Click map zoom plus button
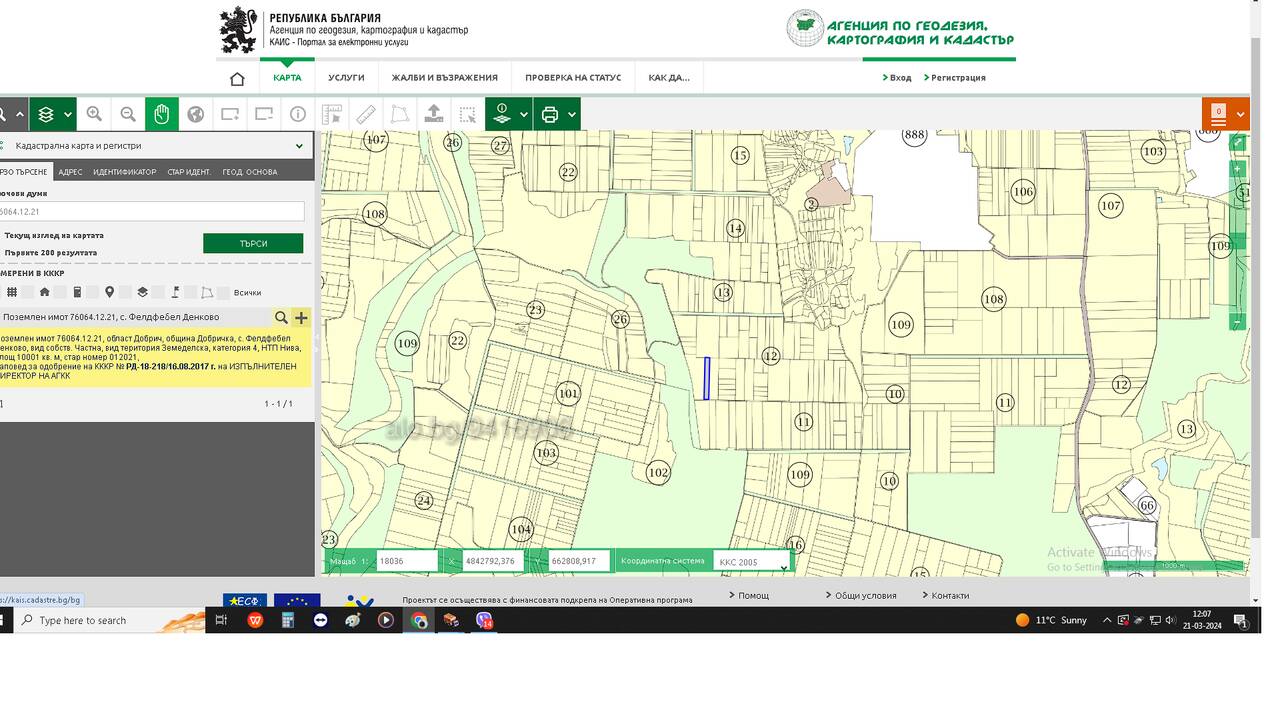Image resolution: width=1280 pixels, height=720 pixels. click(1238, 169)
